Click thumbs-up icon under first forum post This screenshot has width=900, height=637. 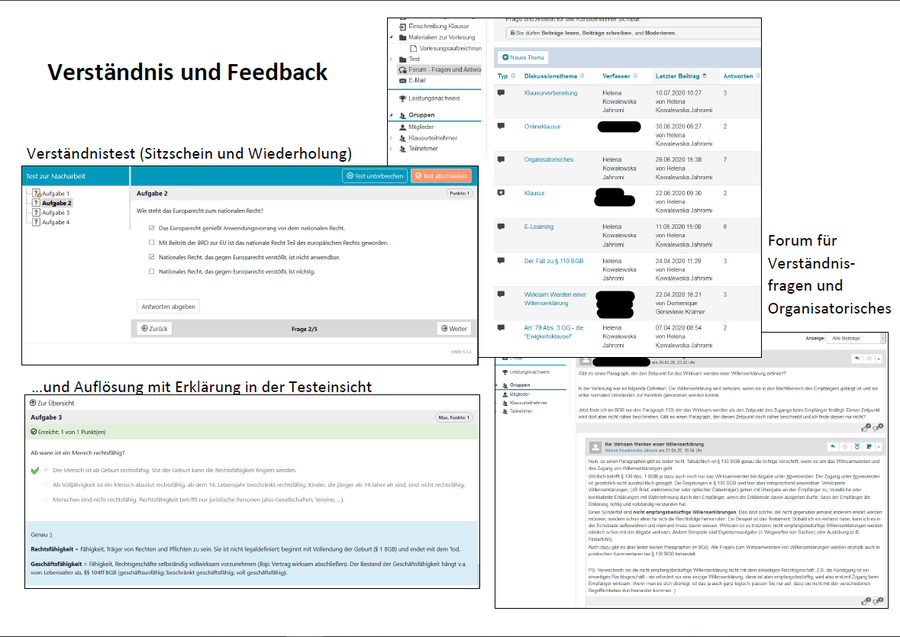pos(867,428)
